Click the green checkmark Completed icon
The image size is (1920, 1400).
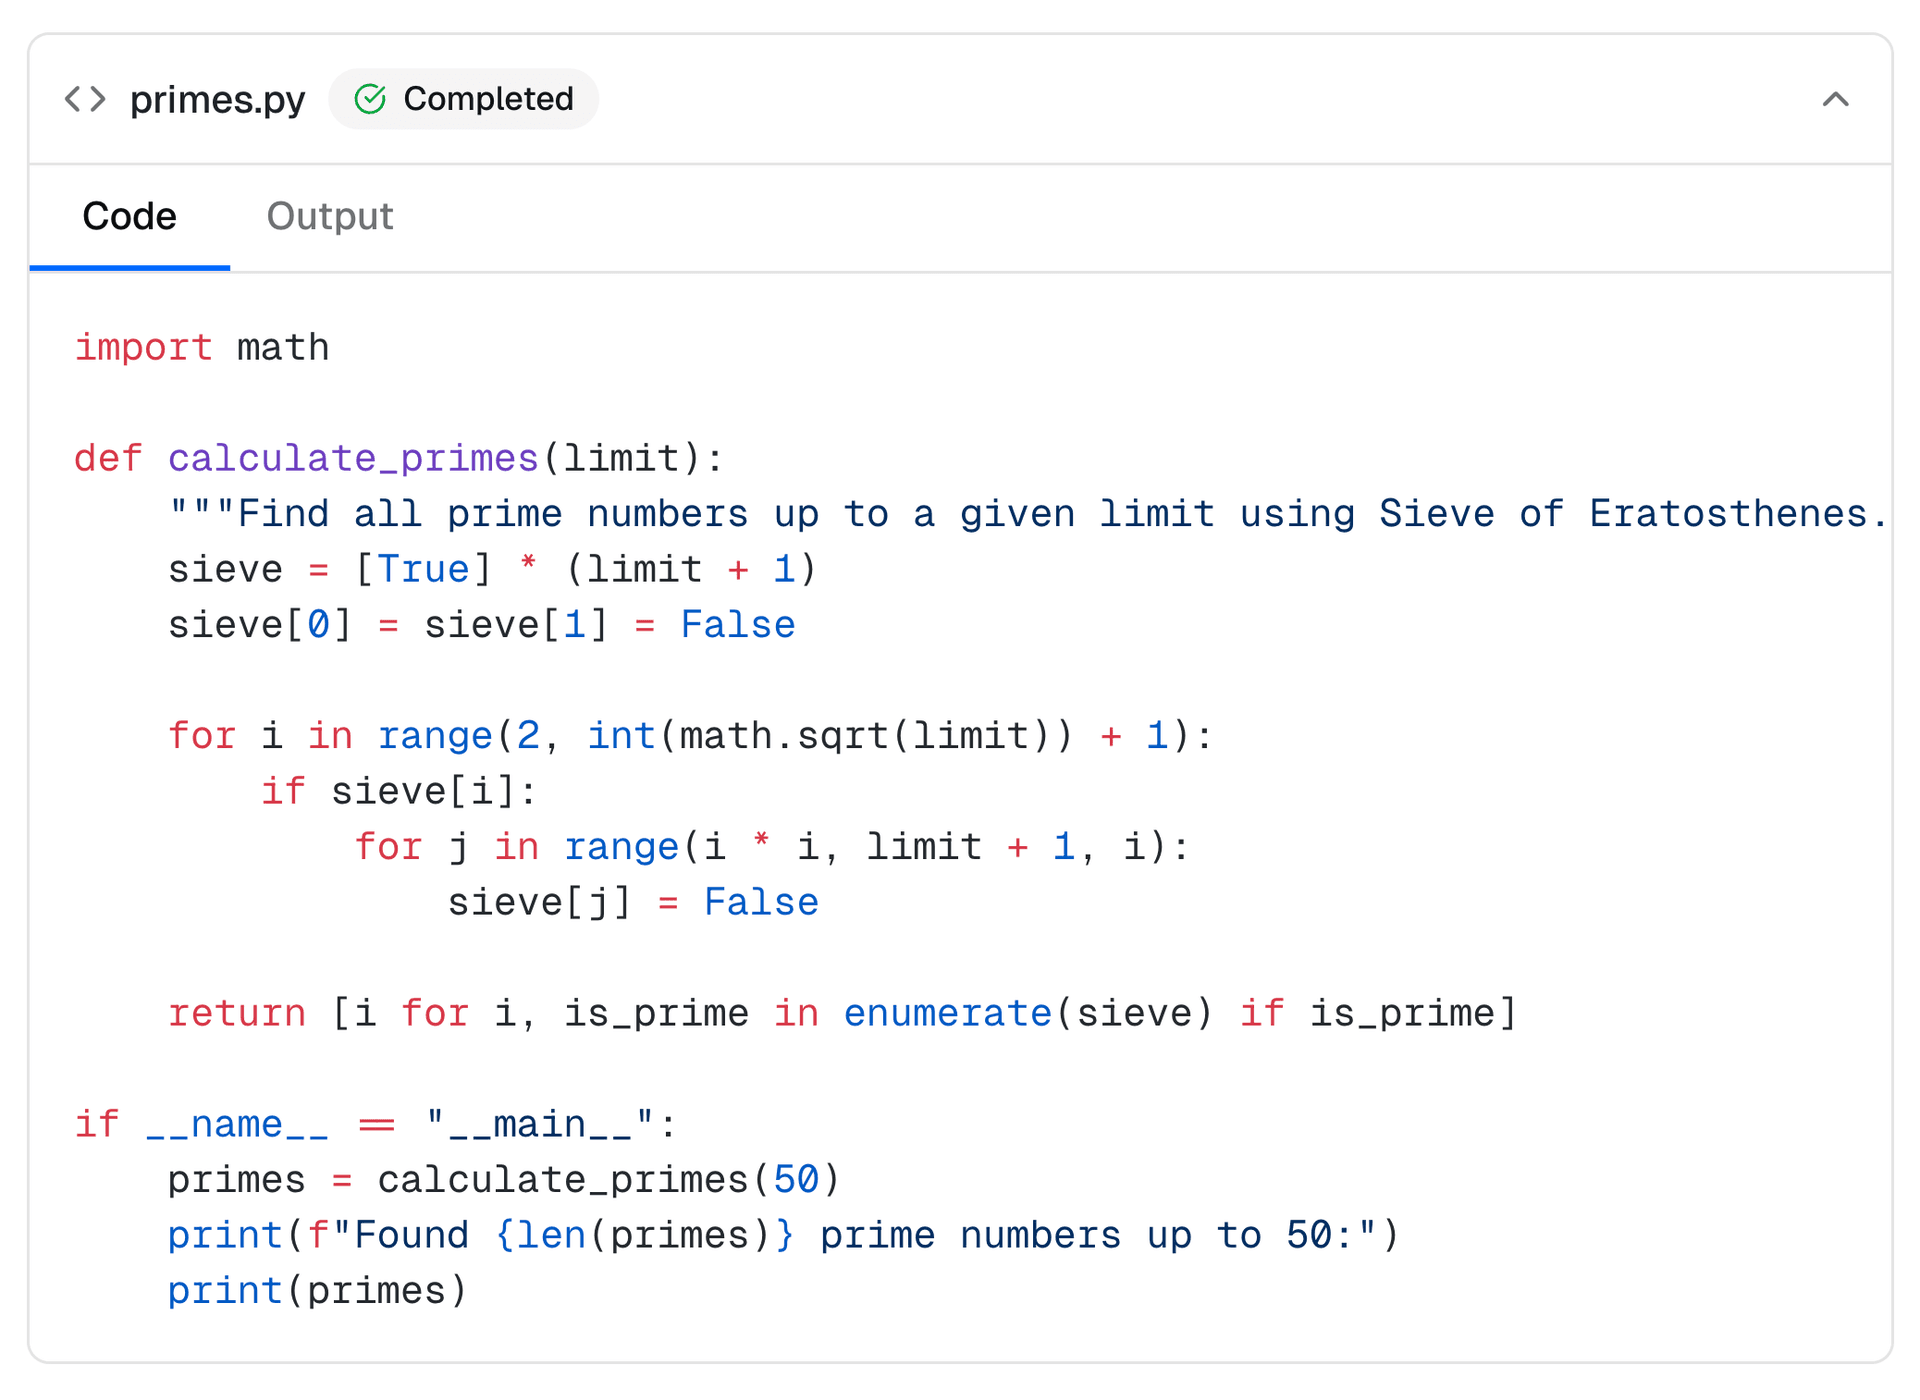370,99
